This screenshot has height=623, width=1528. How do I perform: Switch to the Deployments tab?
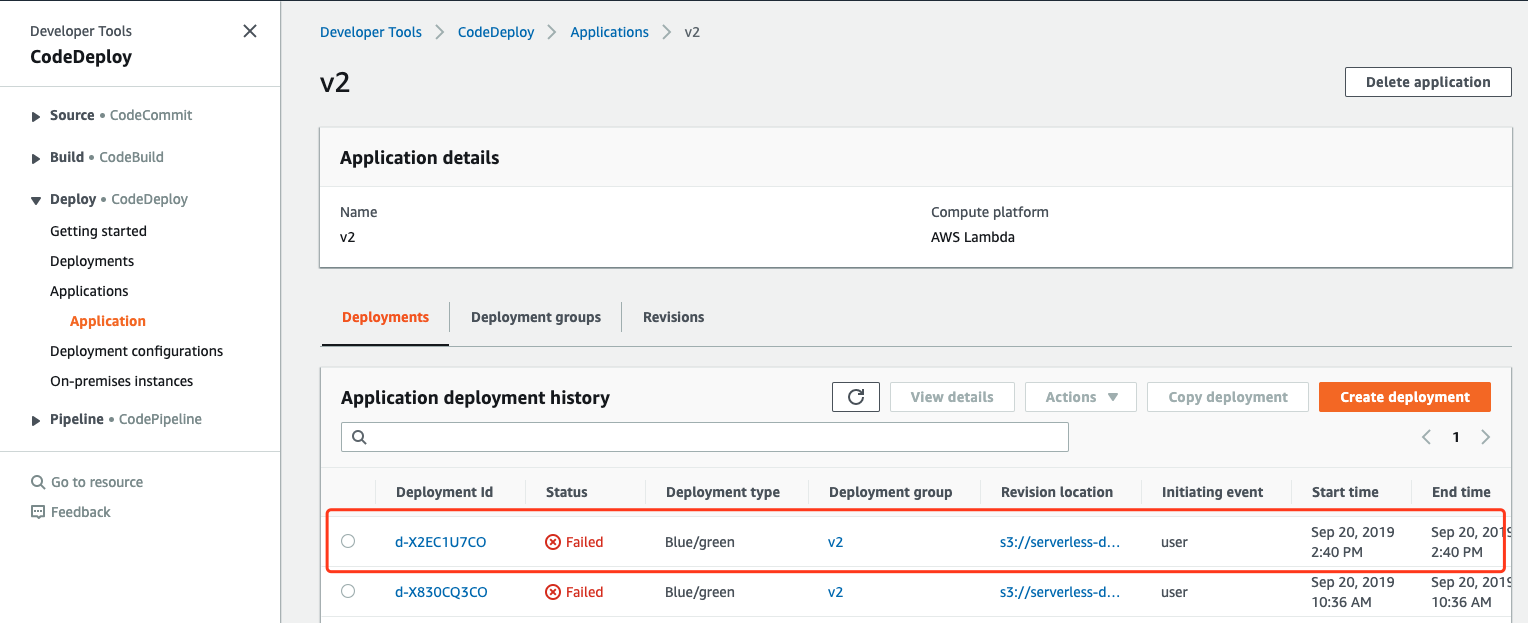coord(385,317)
